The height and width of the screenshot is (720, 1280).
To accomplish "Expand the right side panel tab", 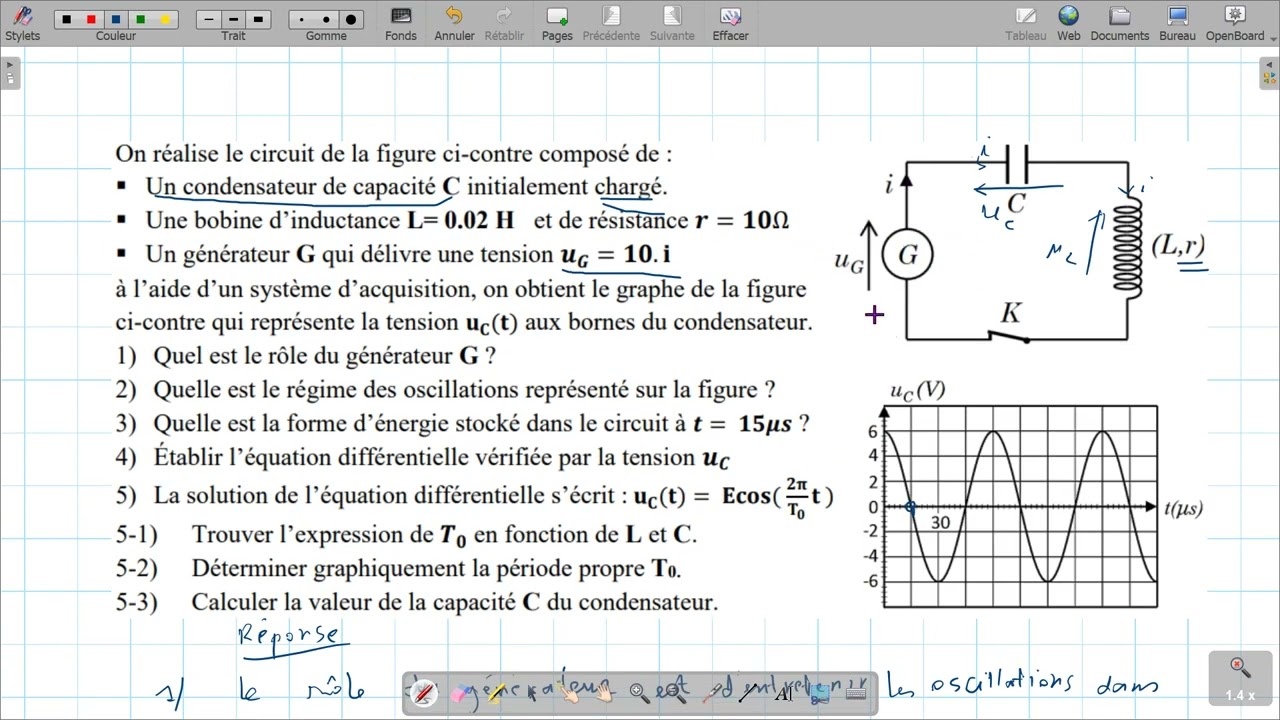I will pyautogui.click(x=1269, y=72).
